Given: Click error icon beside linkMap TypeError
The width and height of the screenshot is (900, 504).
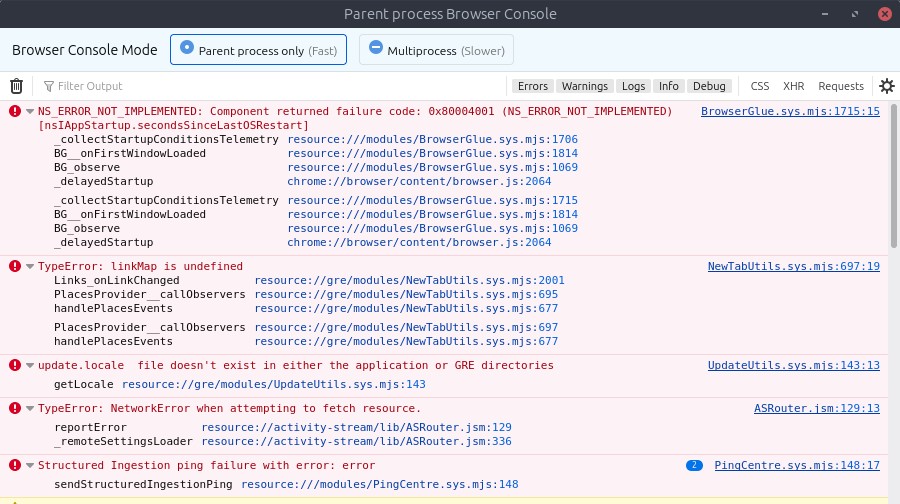Looking at the screenshot, I should [x=15, y=266].
